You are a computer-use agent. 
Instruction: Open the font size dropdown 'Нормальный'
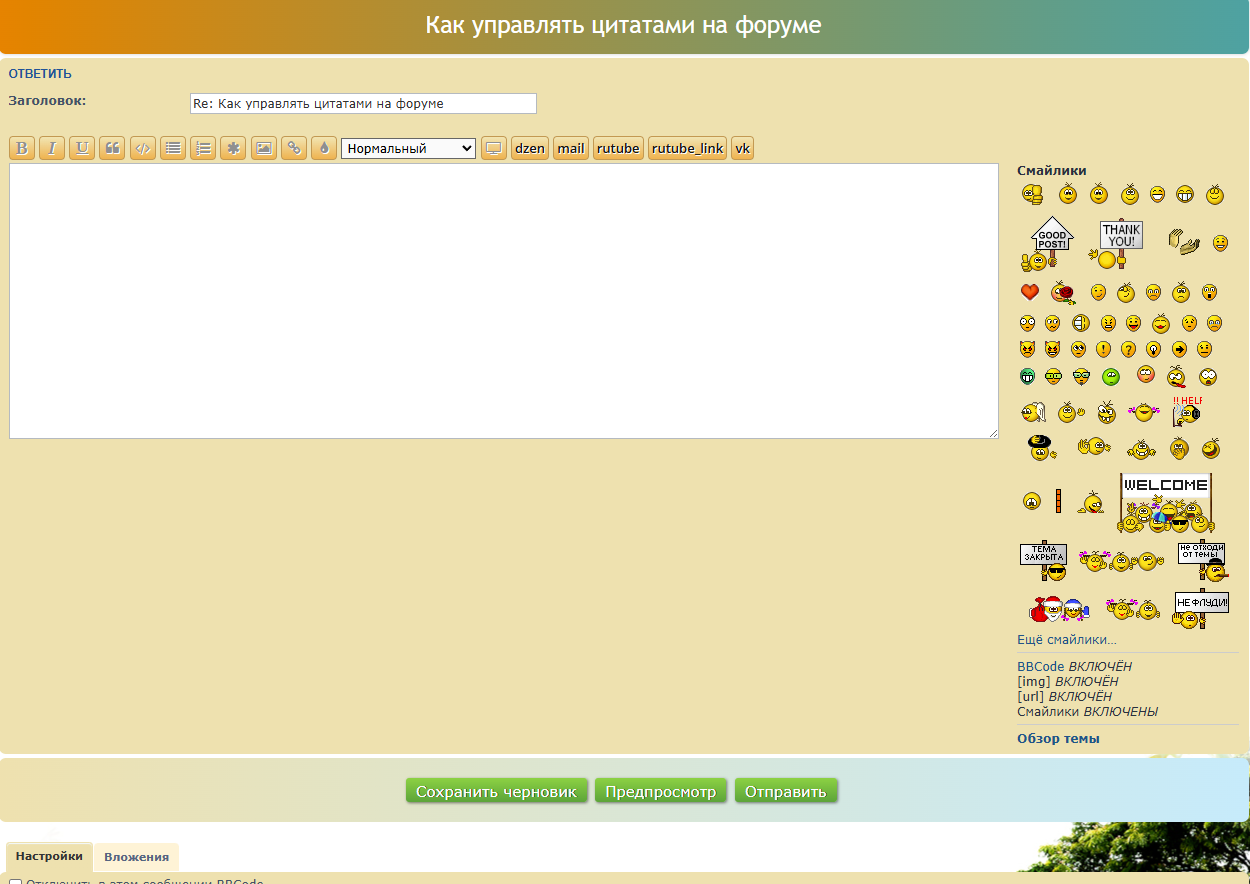pos(408,148)
